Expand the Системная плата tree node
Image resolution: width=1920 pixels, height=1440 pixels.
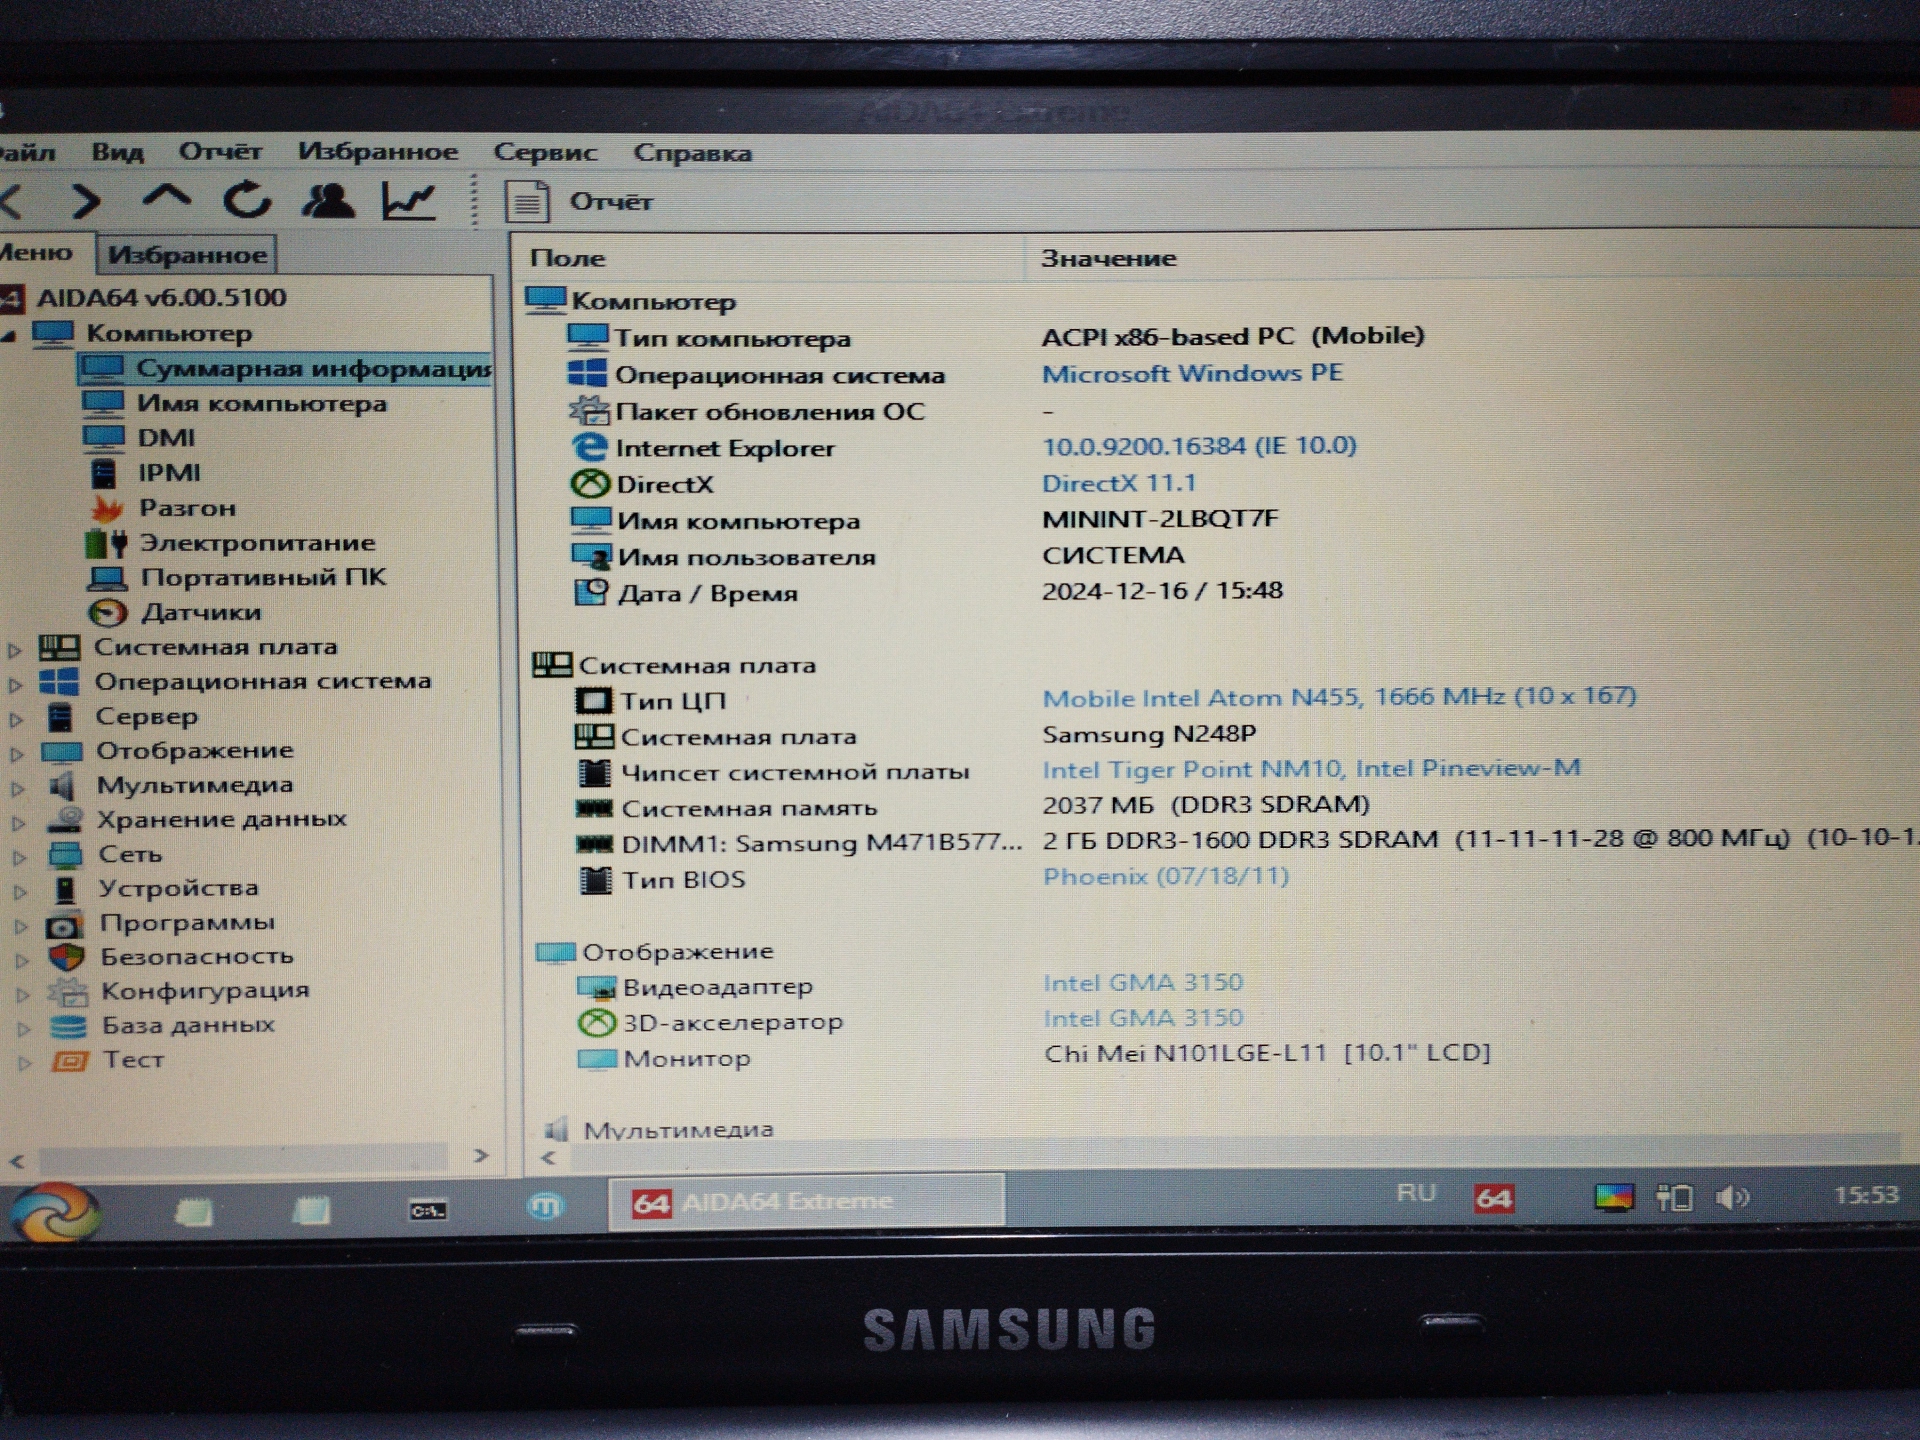point(14,649)
